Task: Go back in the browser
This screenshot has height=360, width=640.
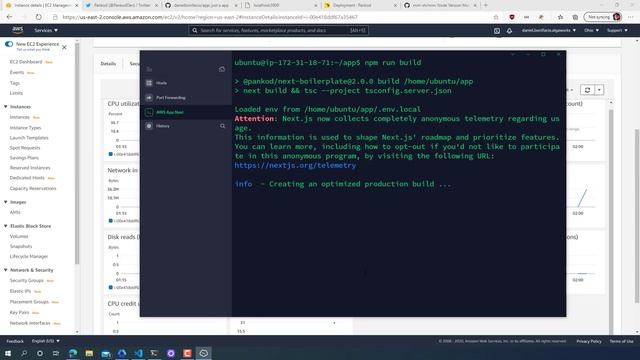Action: coord(9,17)
